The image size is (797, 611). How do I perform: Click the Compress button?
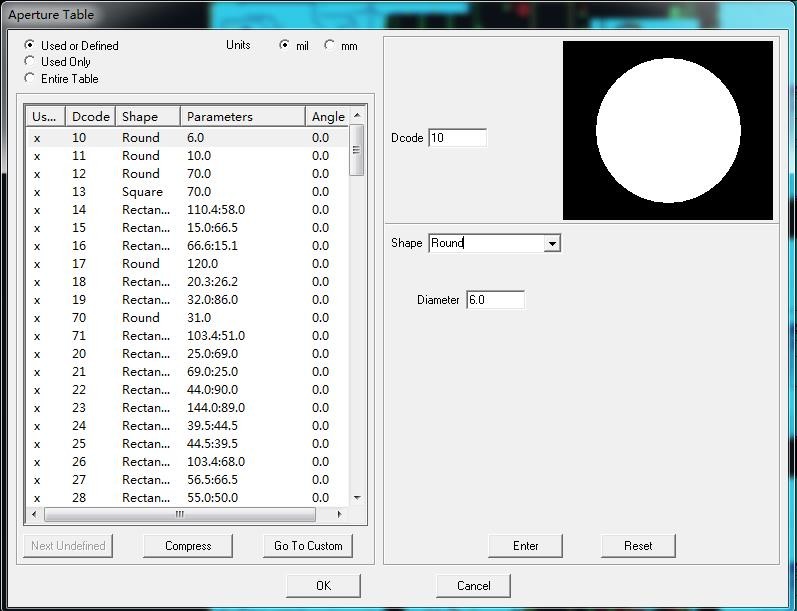(188, 546)
